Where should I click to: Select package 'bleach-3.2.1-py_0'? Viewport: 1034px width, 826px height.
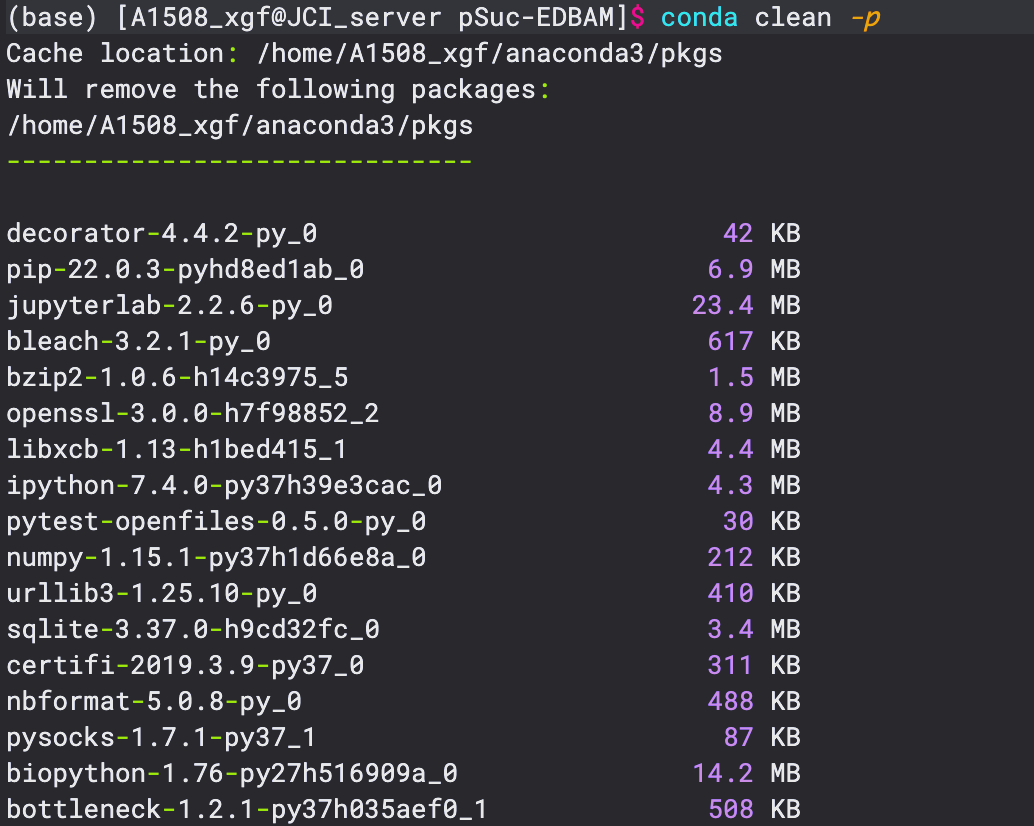138,341
